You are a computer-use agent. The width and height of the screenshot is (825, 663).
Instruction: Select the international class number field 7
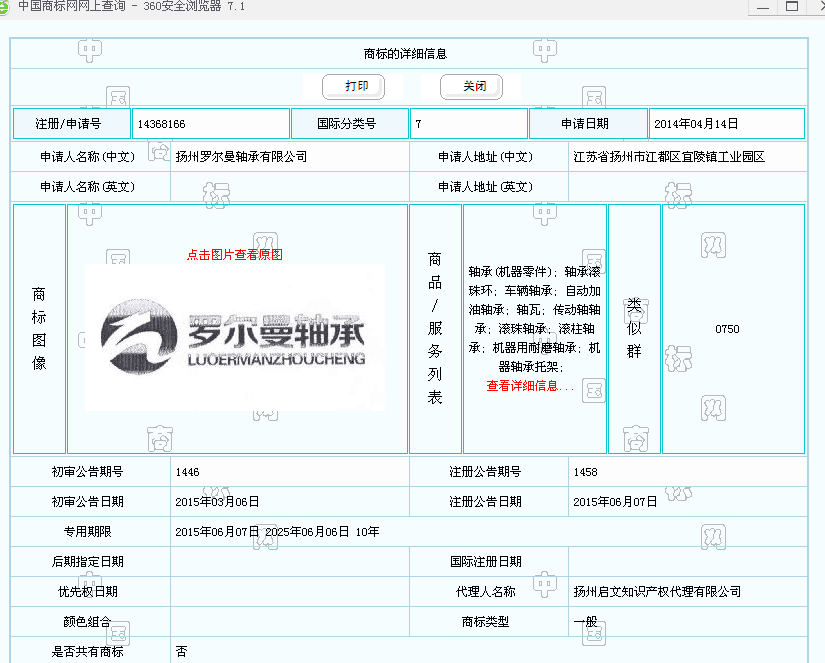468,124
